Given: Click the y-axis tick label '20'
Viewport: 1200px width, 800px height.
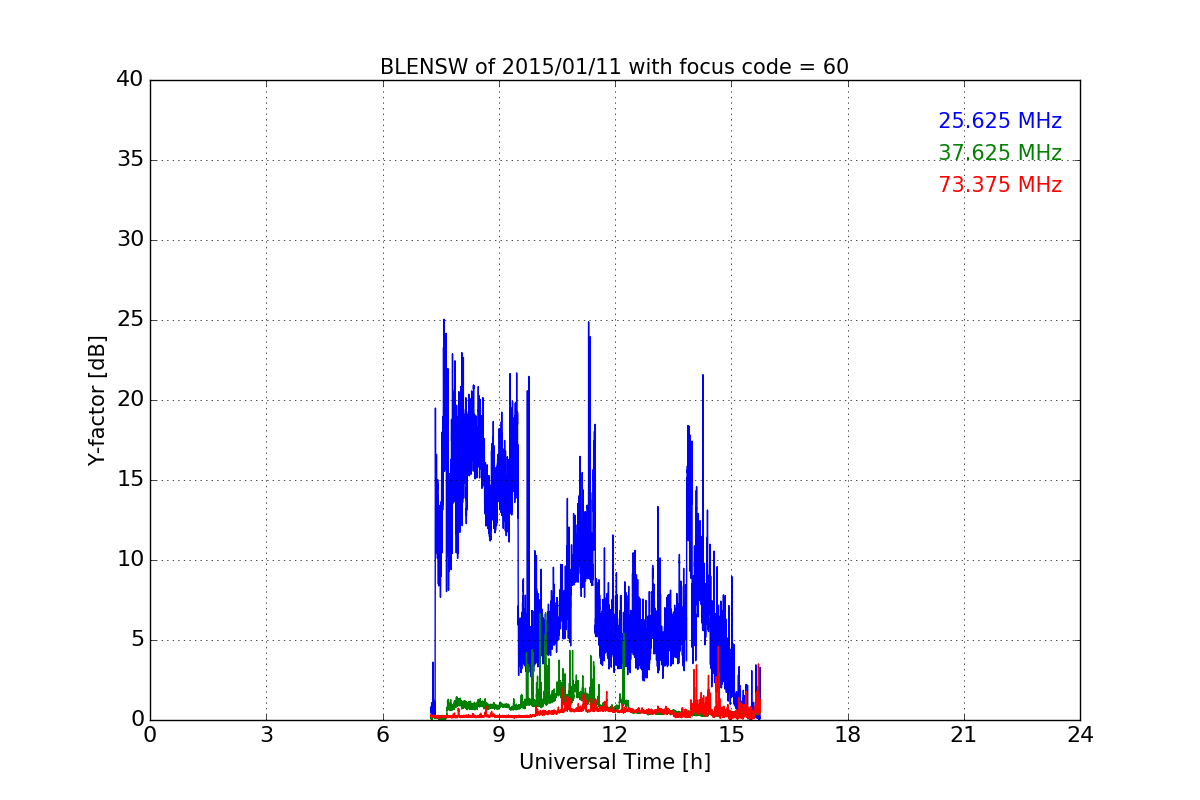Looking at the screenshot, I should point(130,400).
